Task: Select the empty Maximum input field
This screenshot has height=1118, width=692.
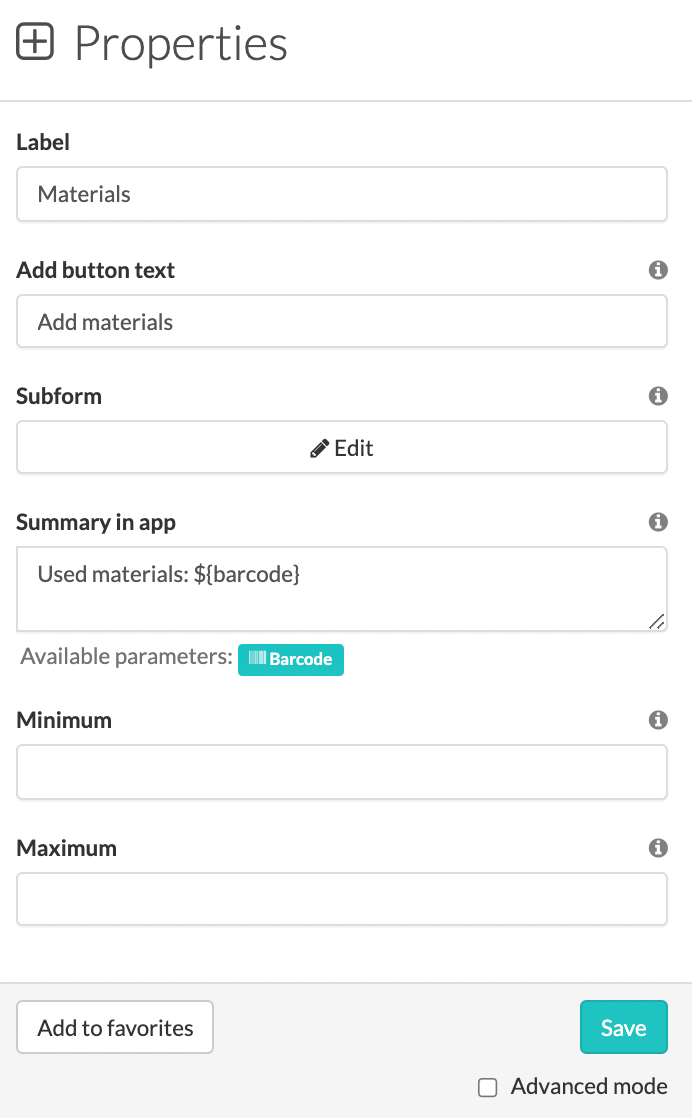Action: 341,899
